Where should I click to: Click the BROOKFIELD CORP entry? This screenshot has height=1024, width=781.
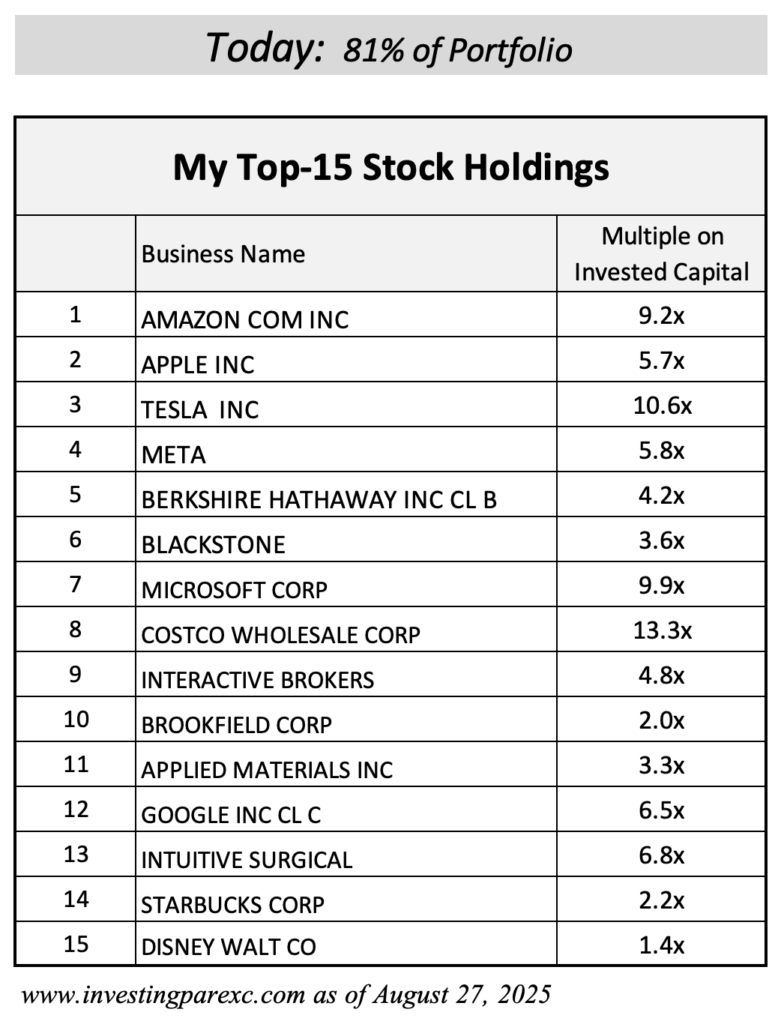pyautogui.click(x=236, y=725)
